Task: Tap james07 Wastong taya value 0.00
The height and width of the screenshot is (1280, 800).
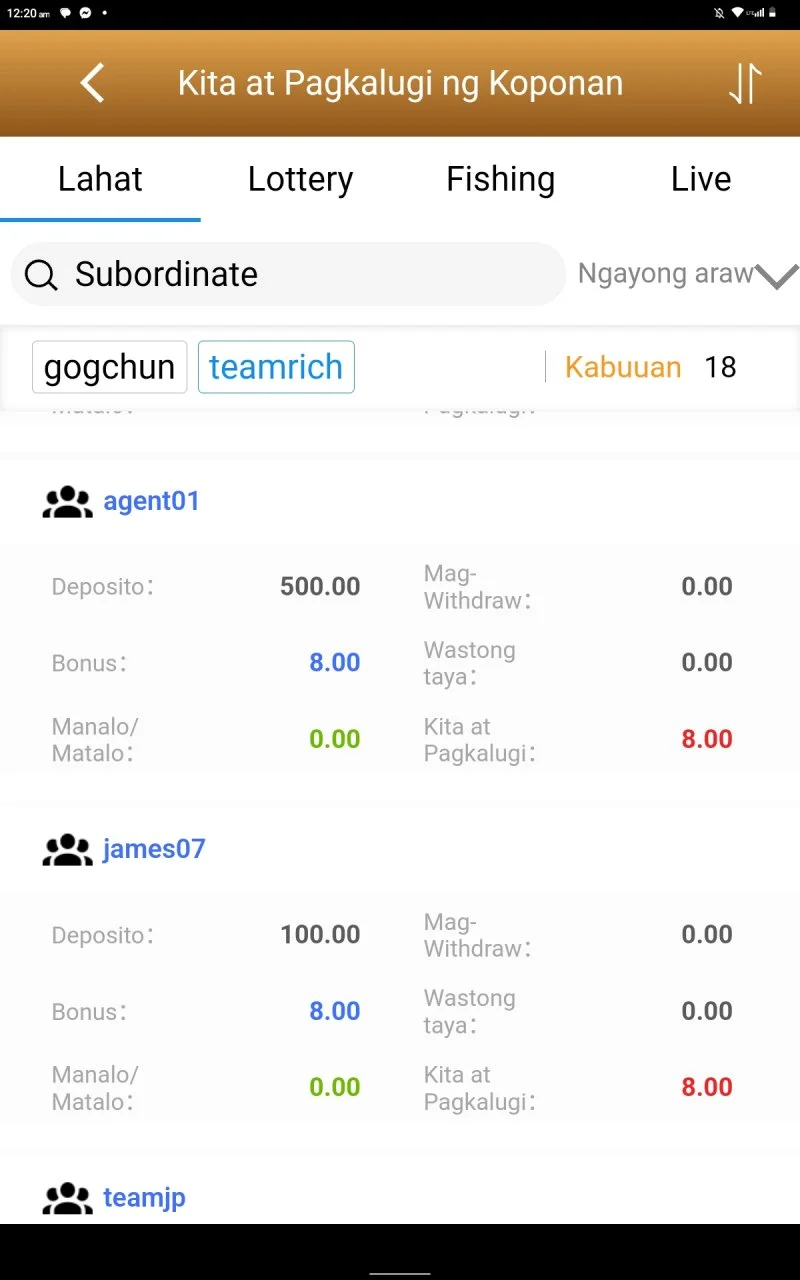Action: [707, 1011]
